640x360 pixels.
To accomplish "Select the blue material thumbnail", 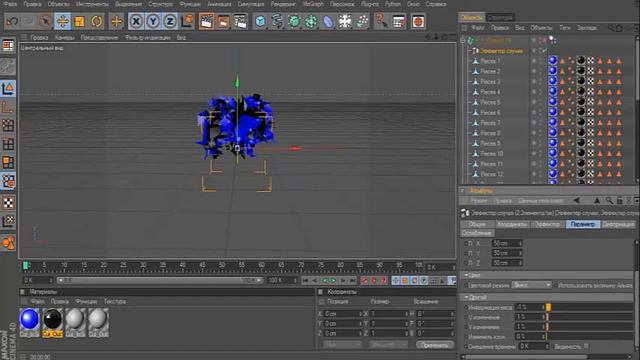I will click(29, 320).
